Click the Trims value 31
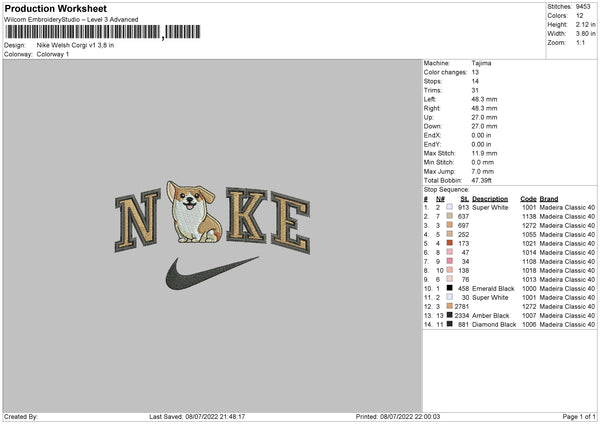600x424 pixels. (x=475, y=90)
